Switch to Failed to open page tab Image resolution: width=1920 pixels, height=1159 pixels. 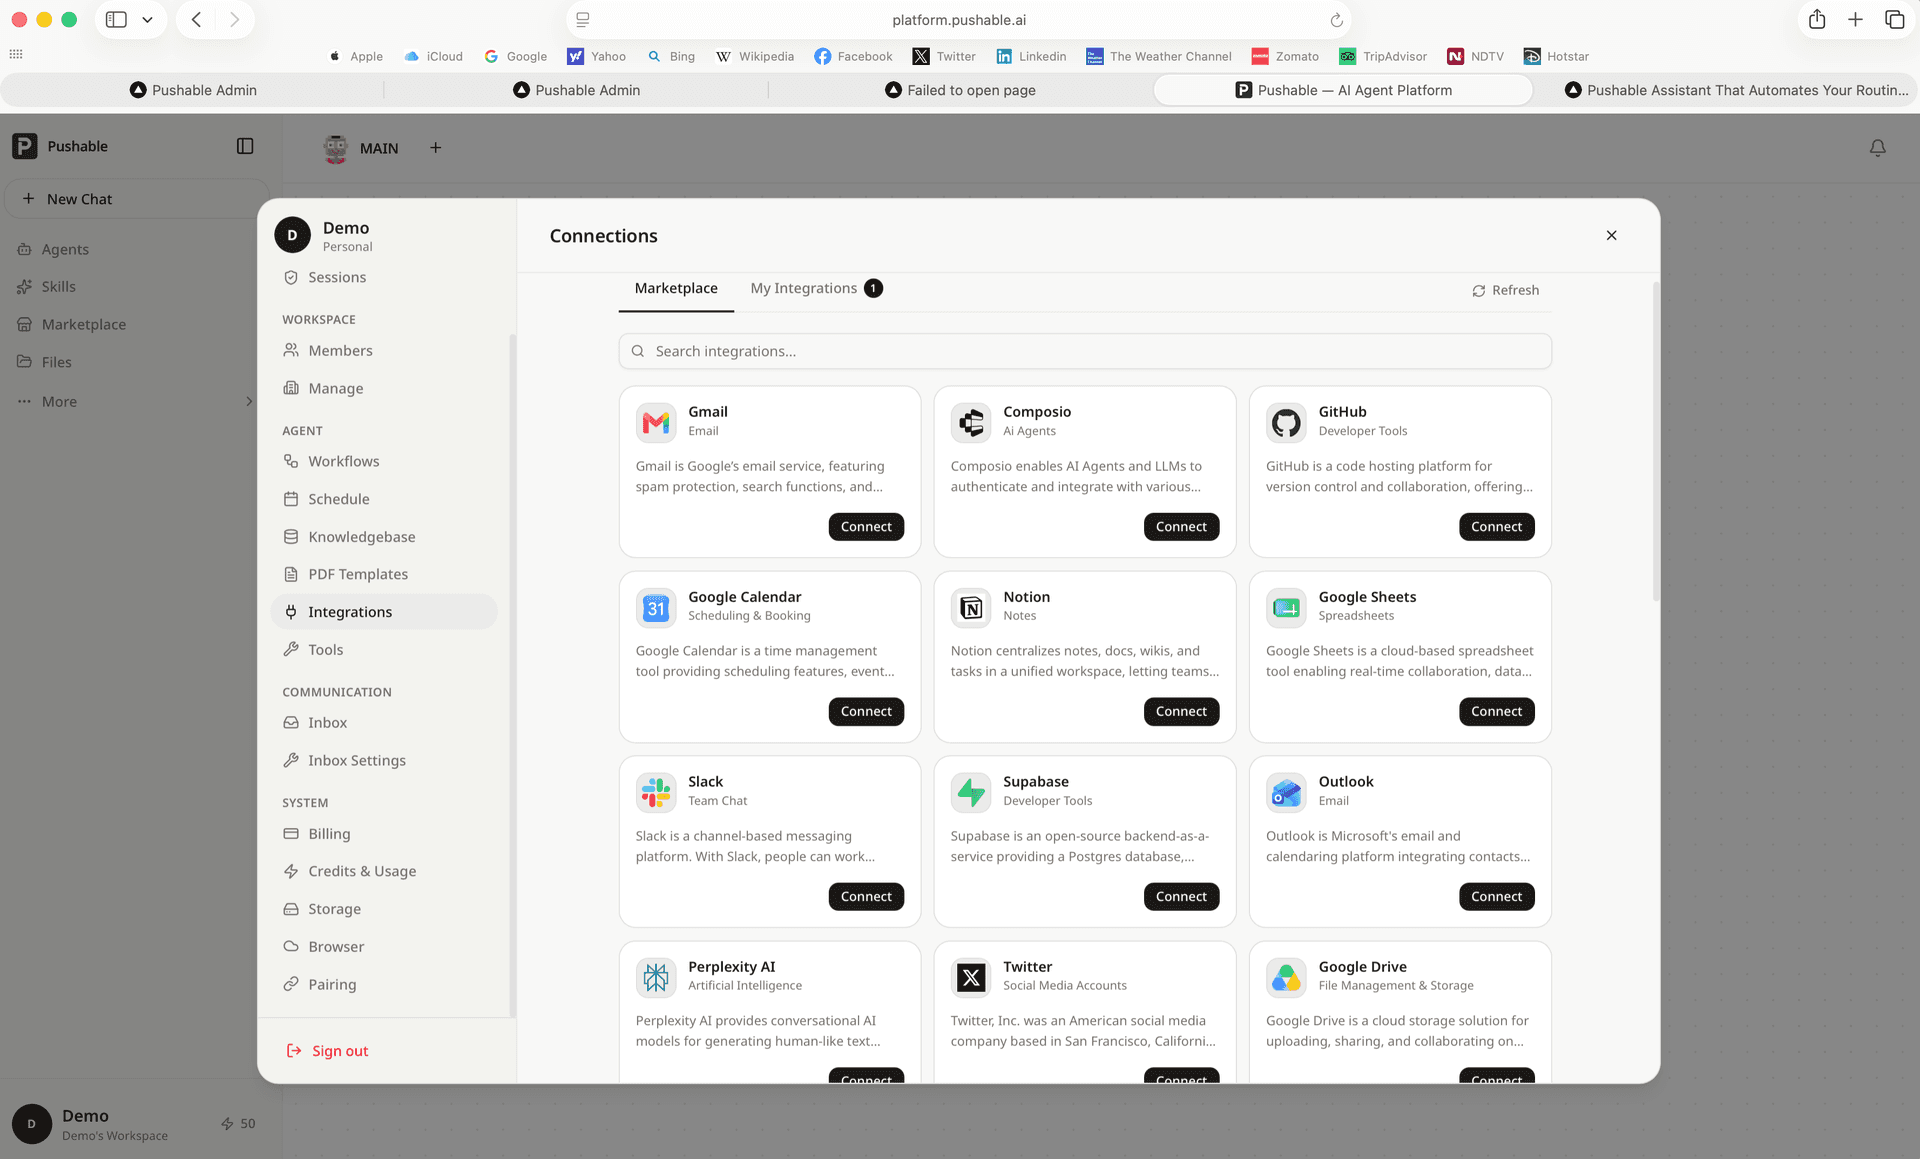[x=960, y=90]
